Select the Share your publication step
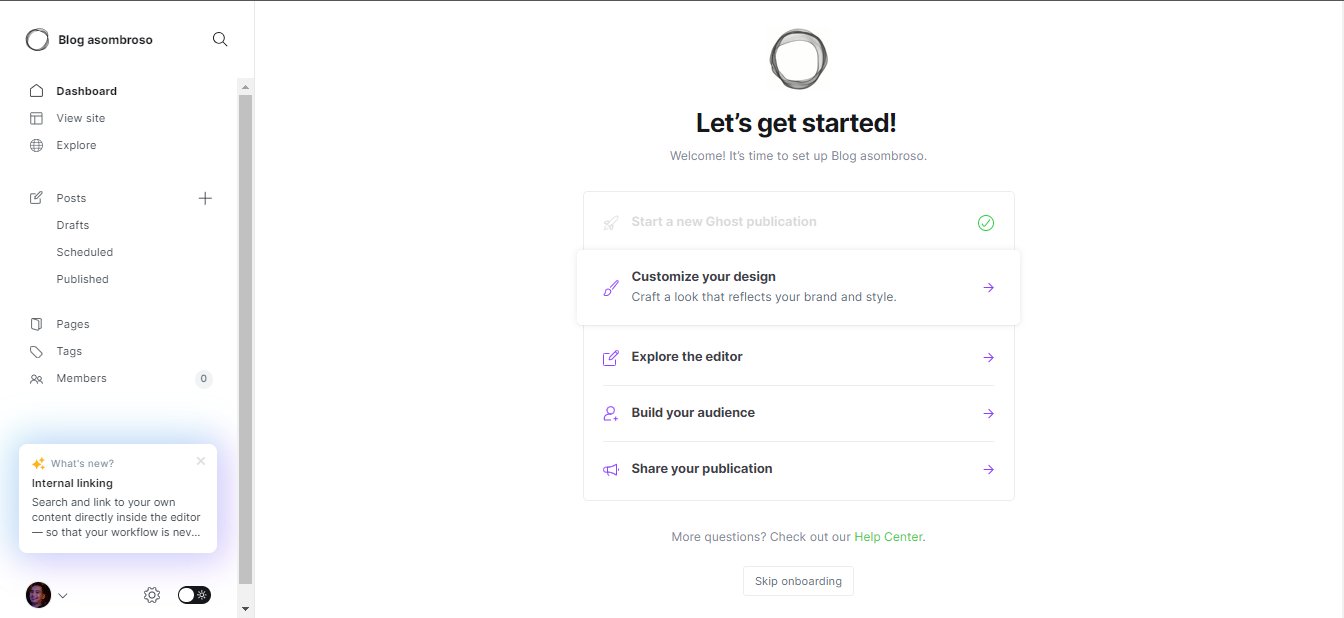The image size is (1344, 618). coord(799,469)
